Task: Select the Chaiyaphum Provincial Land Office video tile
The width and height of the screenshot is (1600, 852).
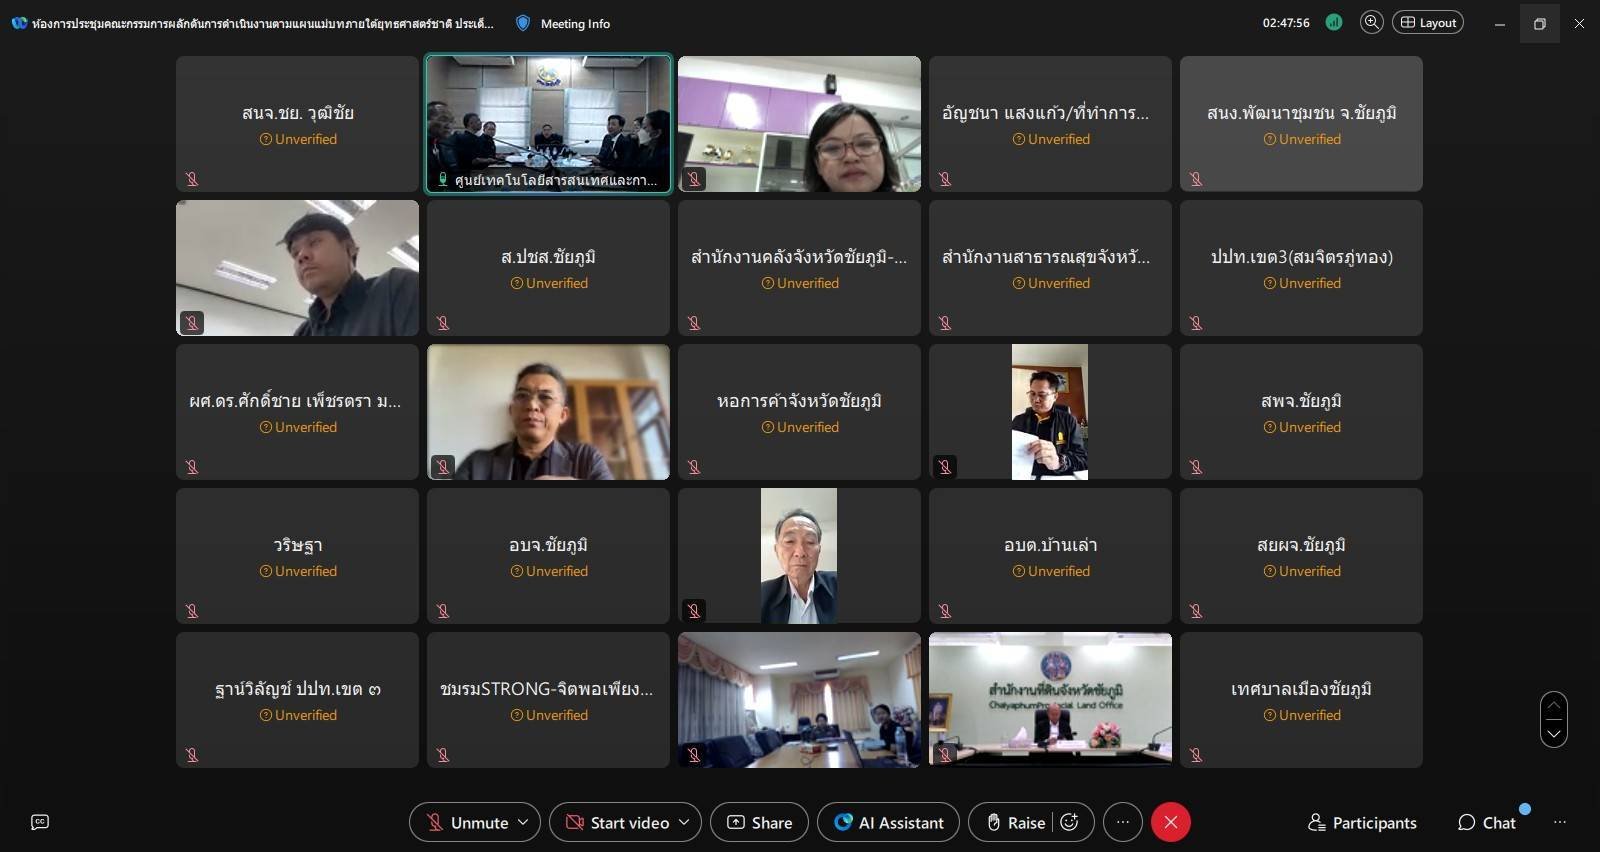Action: point(1050,700)
